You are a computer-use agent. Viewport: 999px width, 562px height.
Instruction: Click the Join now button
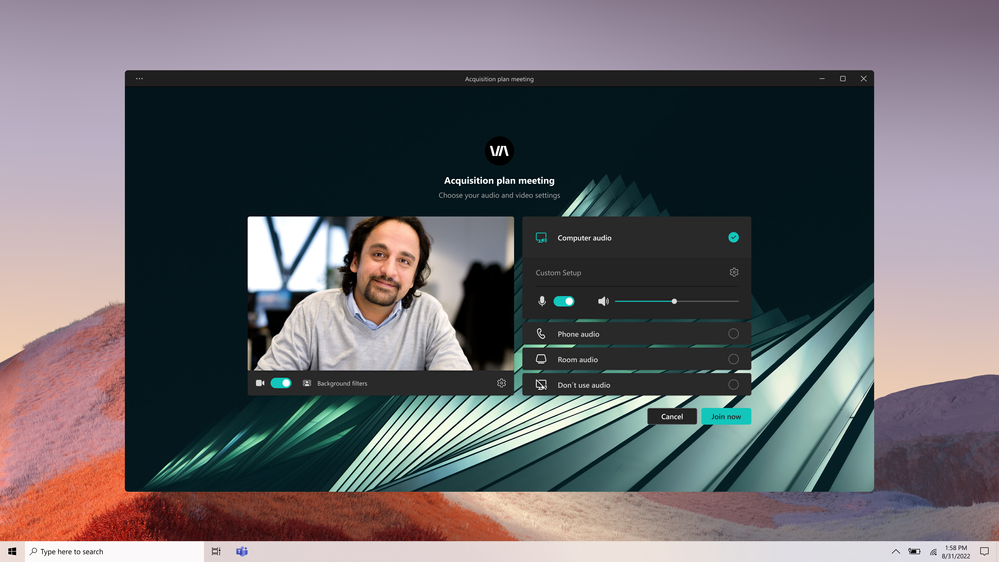[x=726, y=416]
